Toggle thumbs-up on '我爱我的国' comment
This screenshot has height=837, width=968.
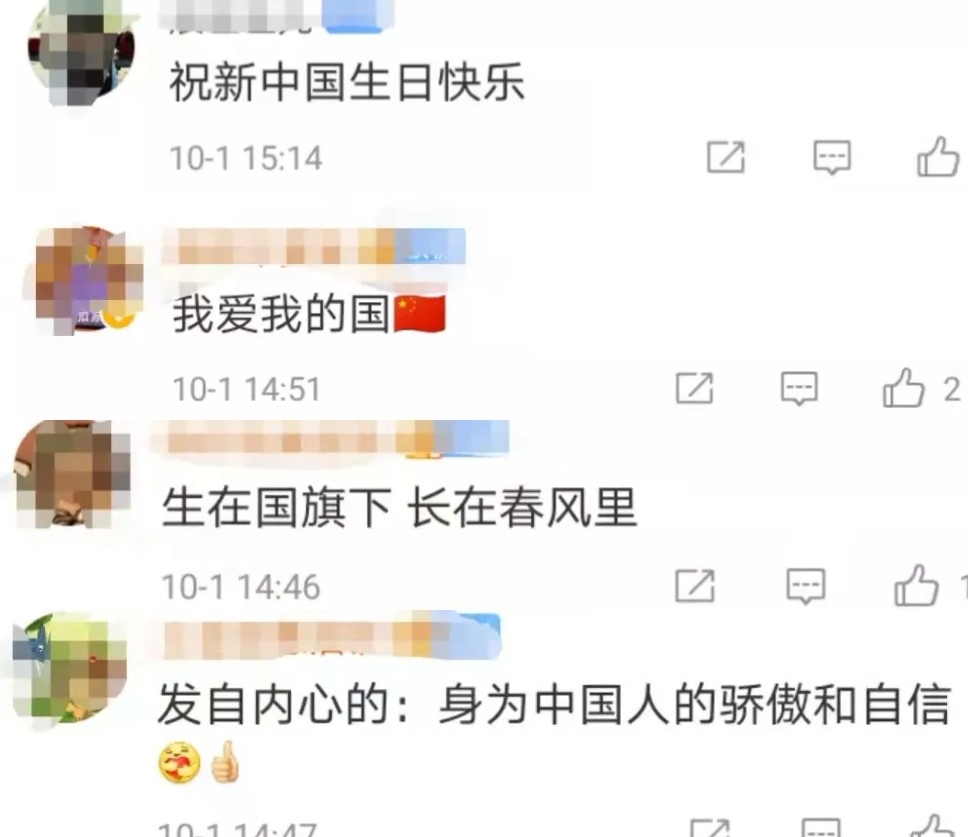click(903, 388)
